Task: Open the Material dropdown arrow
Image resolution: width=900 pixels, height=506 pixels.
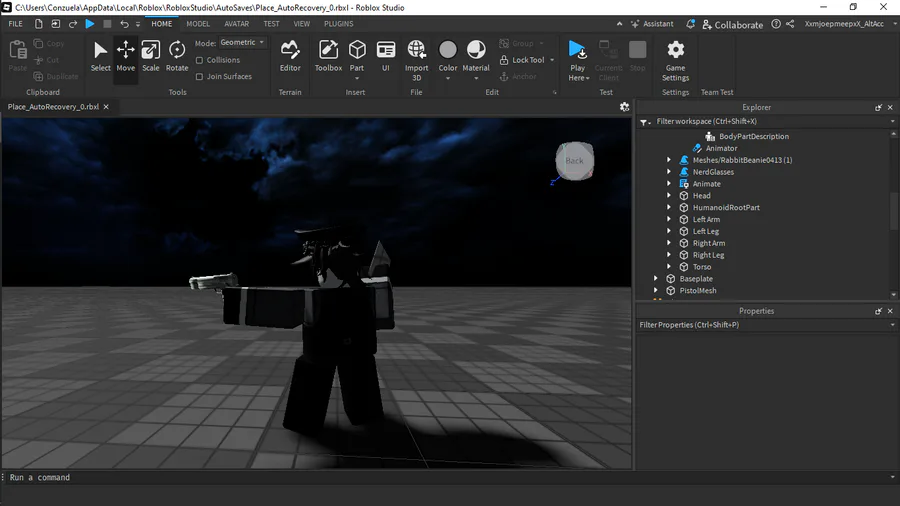Action: [x=476, y=78]
